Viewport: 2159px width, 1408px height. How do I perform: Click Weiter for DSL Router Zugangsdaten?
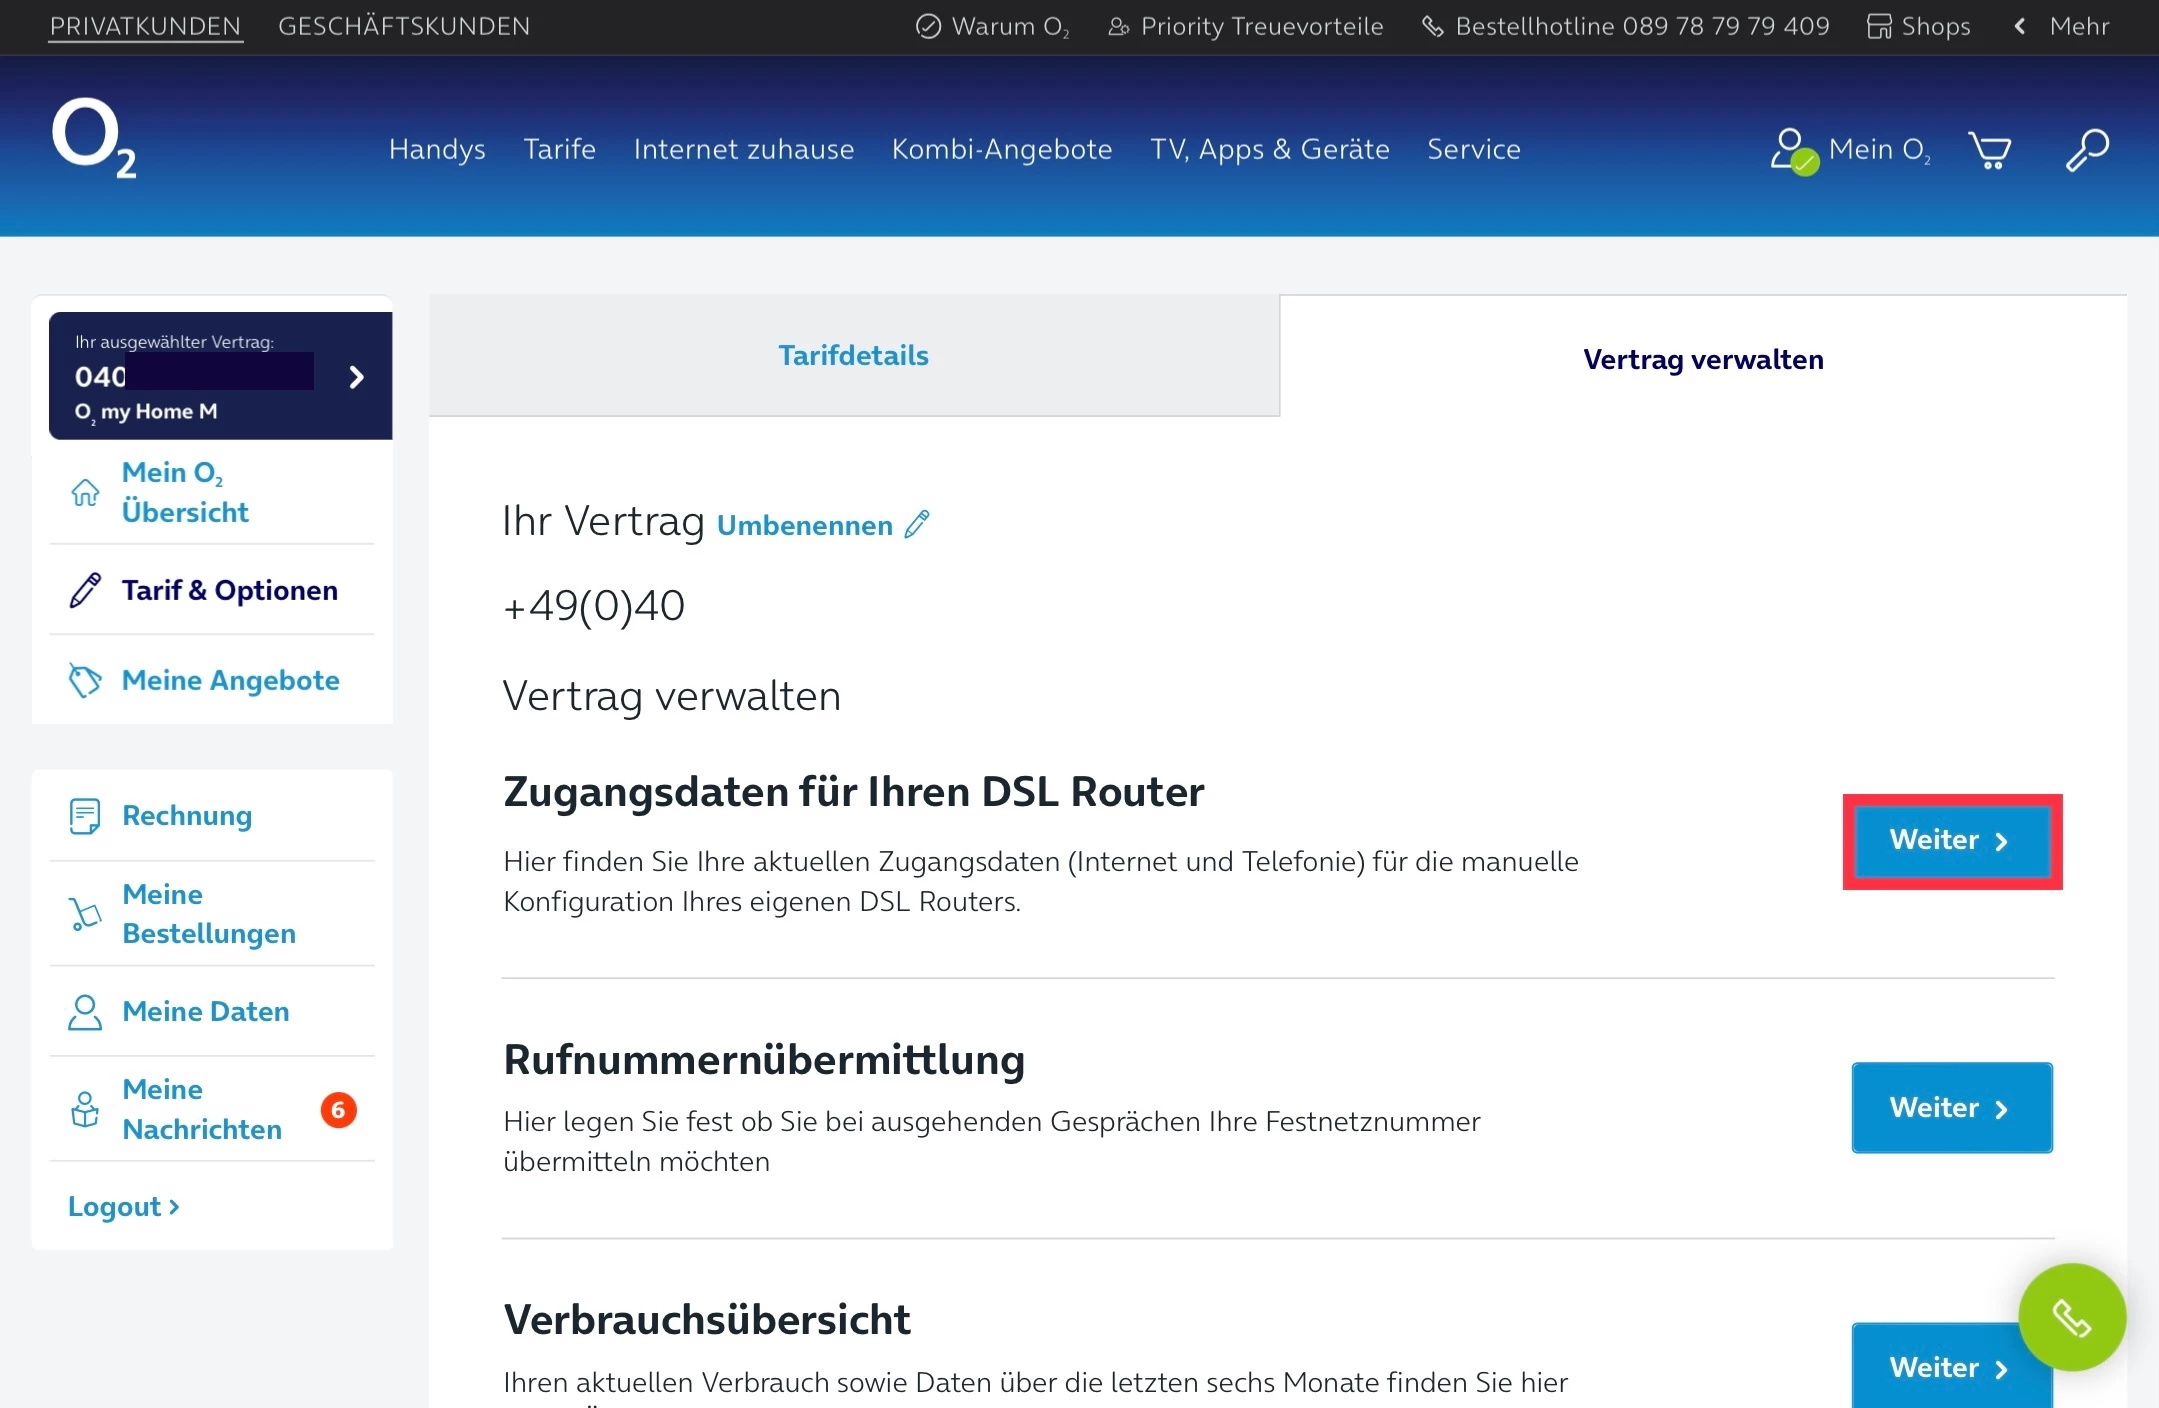1951,841
